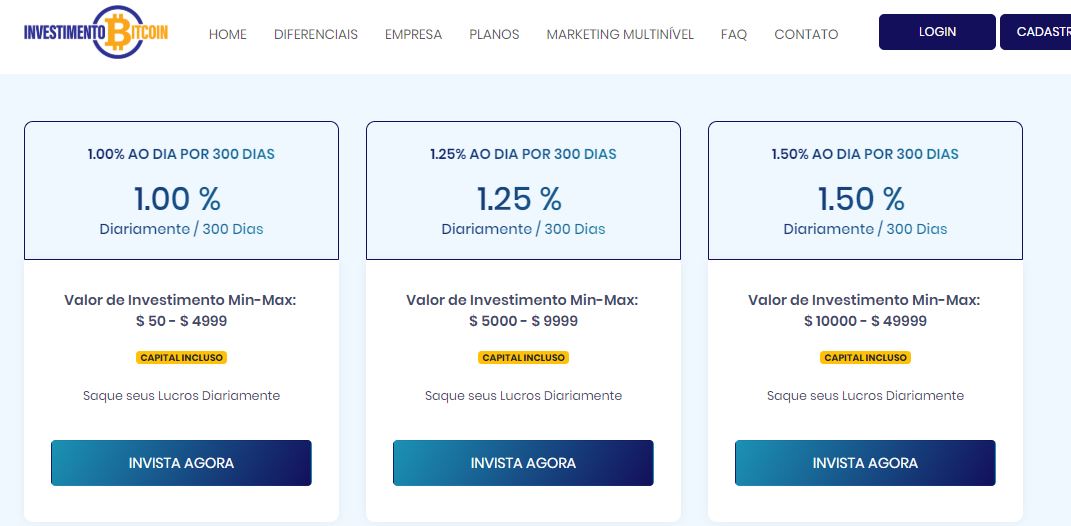The width and height of the screenshot is (1071, 526).
Task: Click CAPITAL INCLUSO badge in 1.25% card
Action: pyautogui.click(x=523, y=357)
